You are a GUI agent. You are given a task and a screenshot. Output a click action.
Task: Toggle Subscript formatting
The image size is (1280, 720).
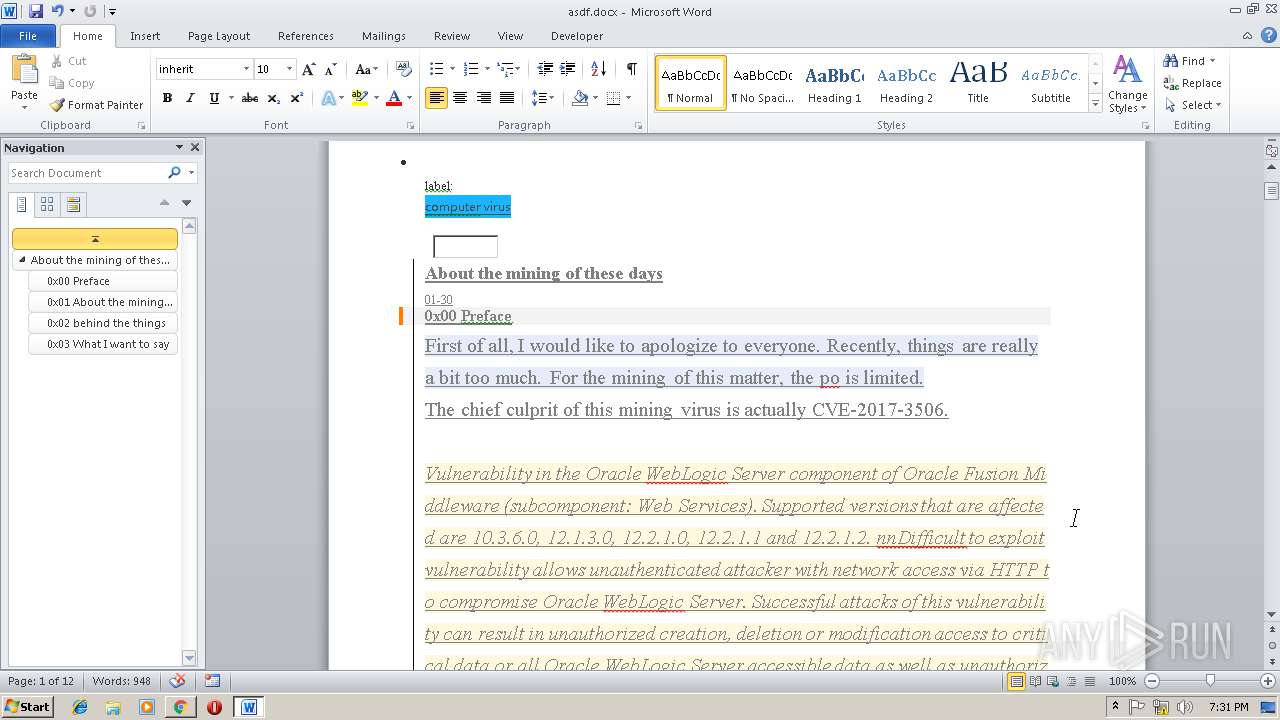click(274, 98)
